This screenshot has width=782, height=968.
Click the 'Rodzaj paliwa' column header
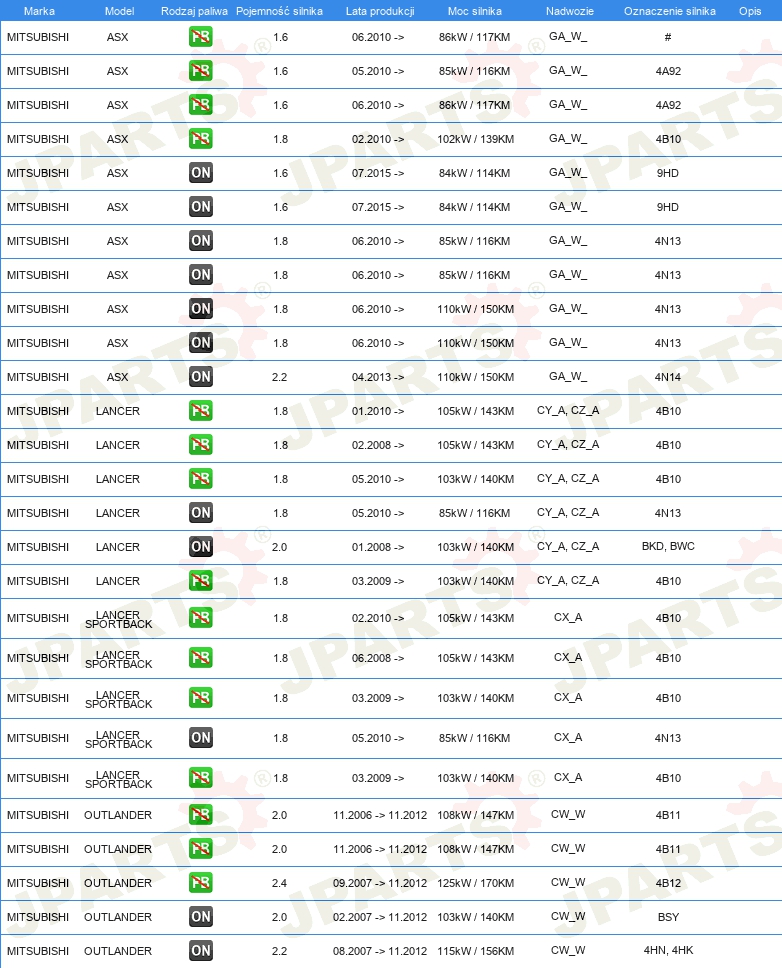click(194, 11)
